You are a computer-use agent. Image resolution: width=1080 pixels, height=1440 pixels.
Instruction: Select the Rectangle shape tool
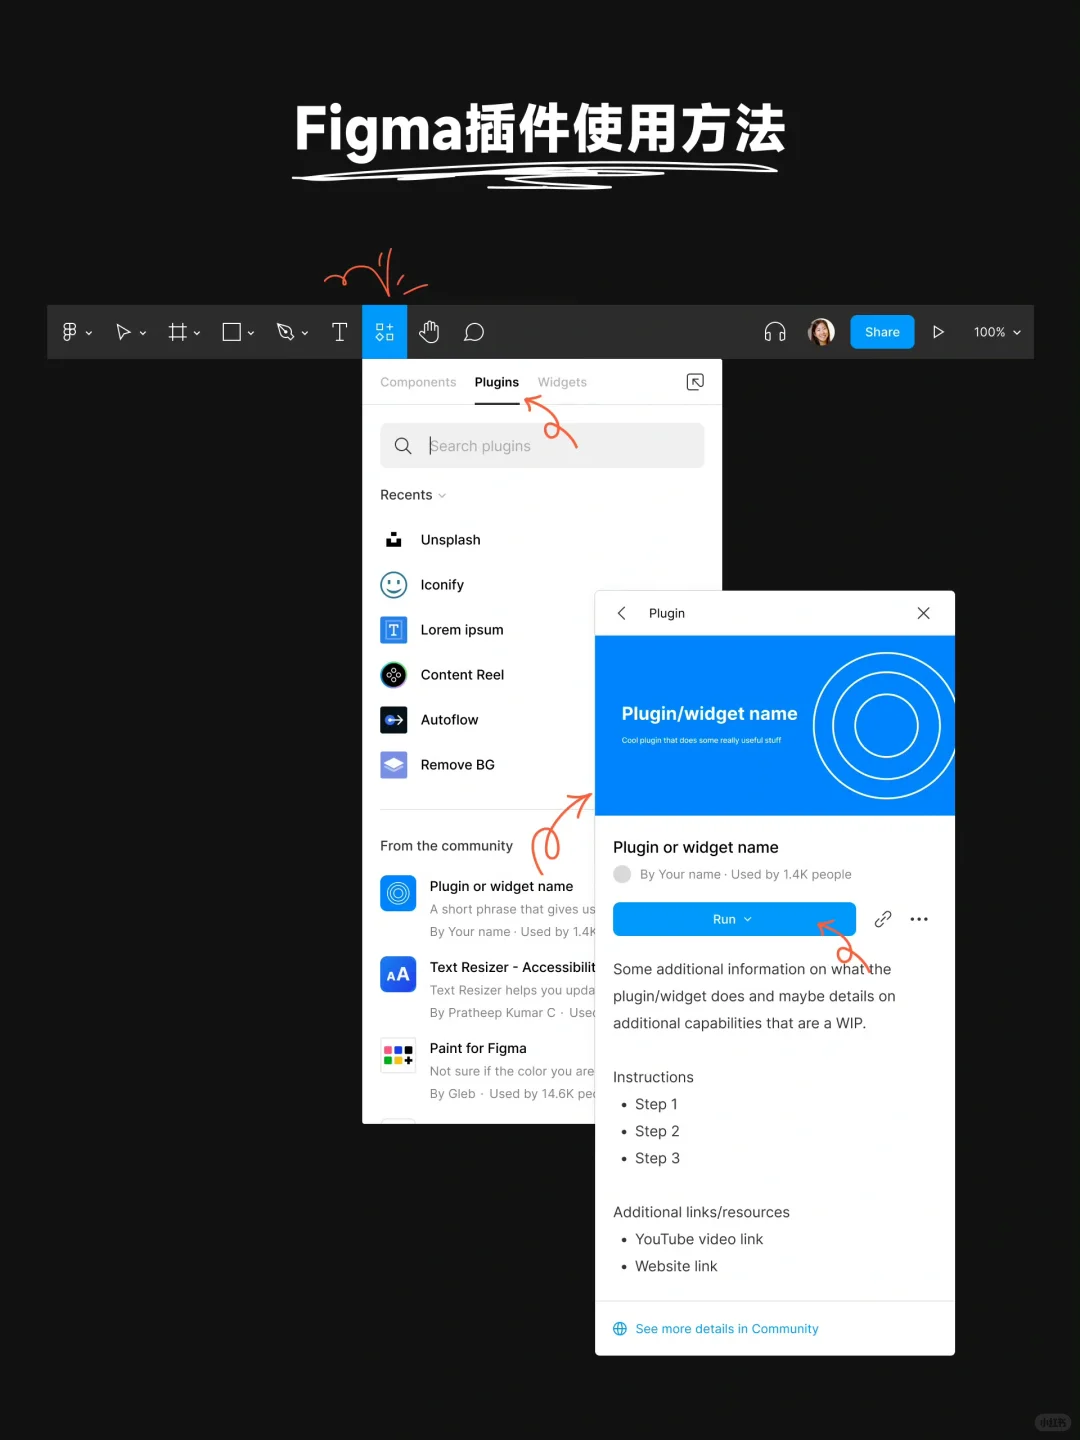coord(231,332)
